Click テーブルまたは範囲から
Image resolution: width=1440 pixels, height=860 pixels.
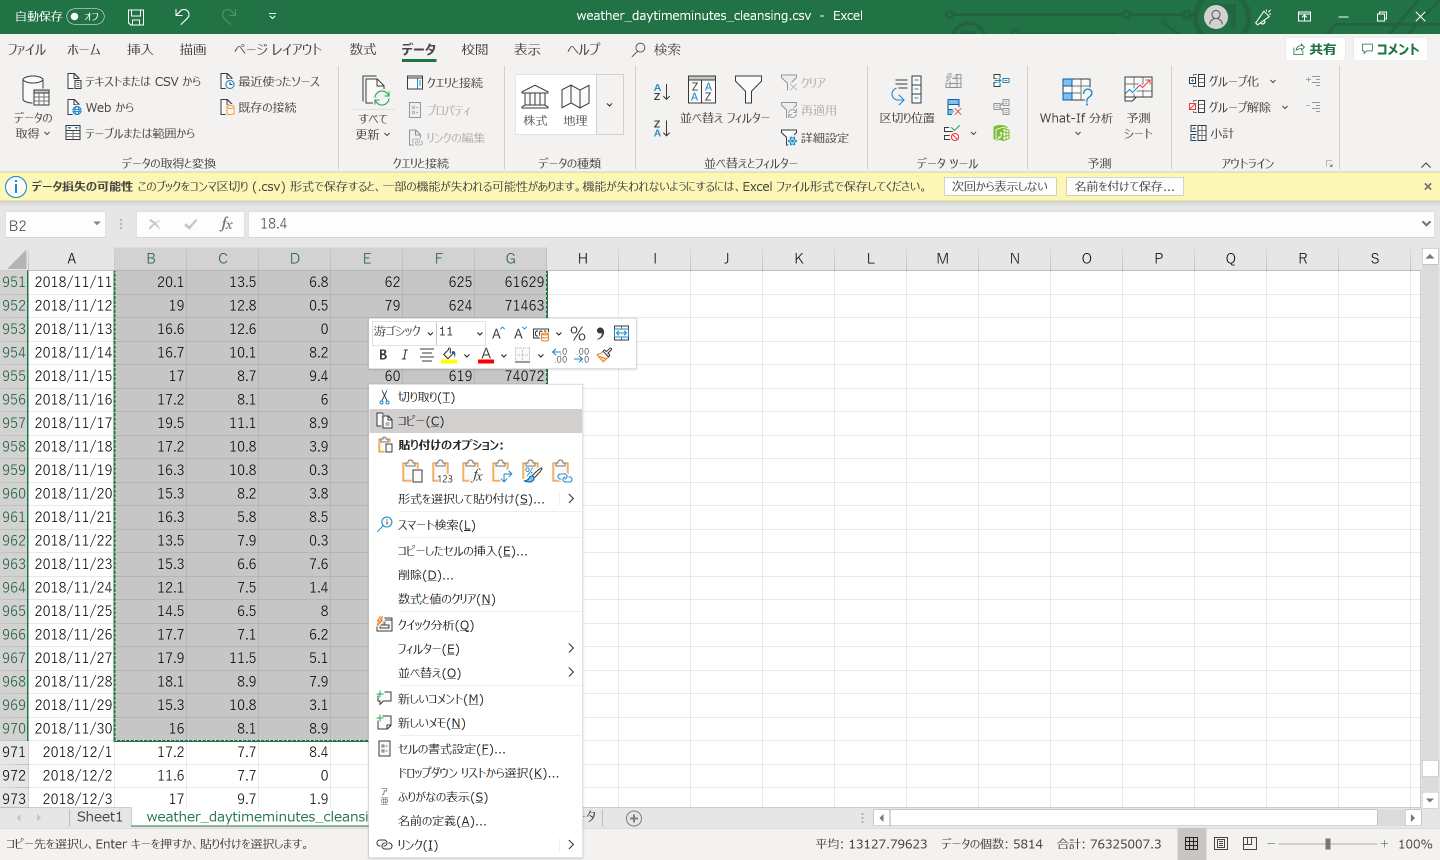coord(130,133)
